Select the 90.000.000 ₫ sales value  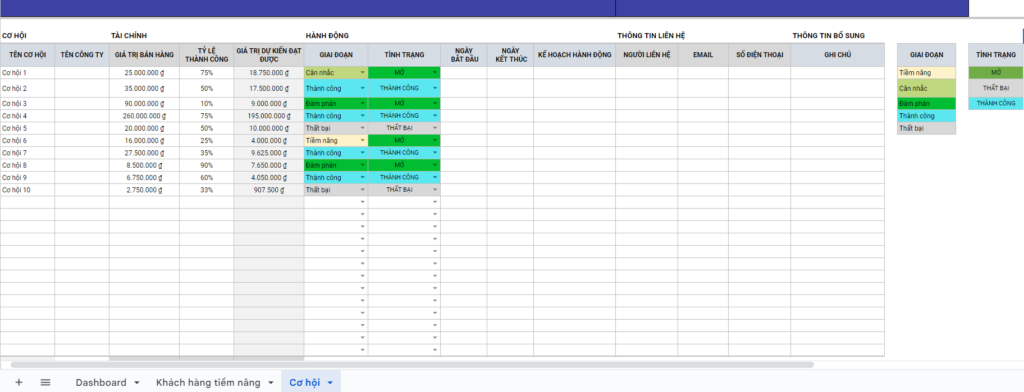point(144,103)
